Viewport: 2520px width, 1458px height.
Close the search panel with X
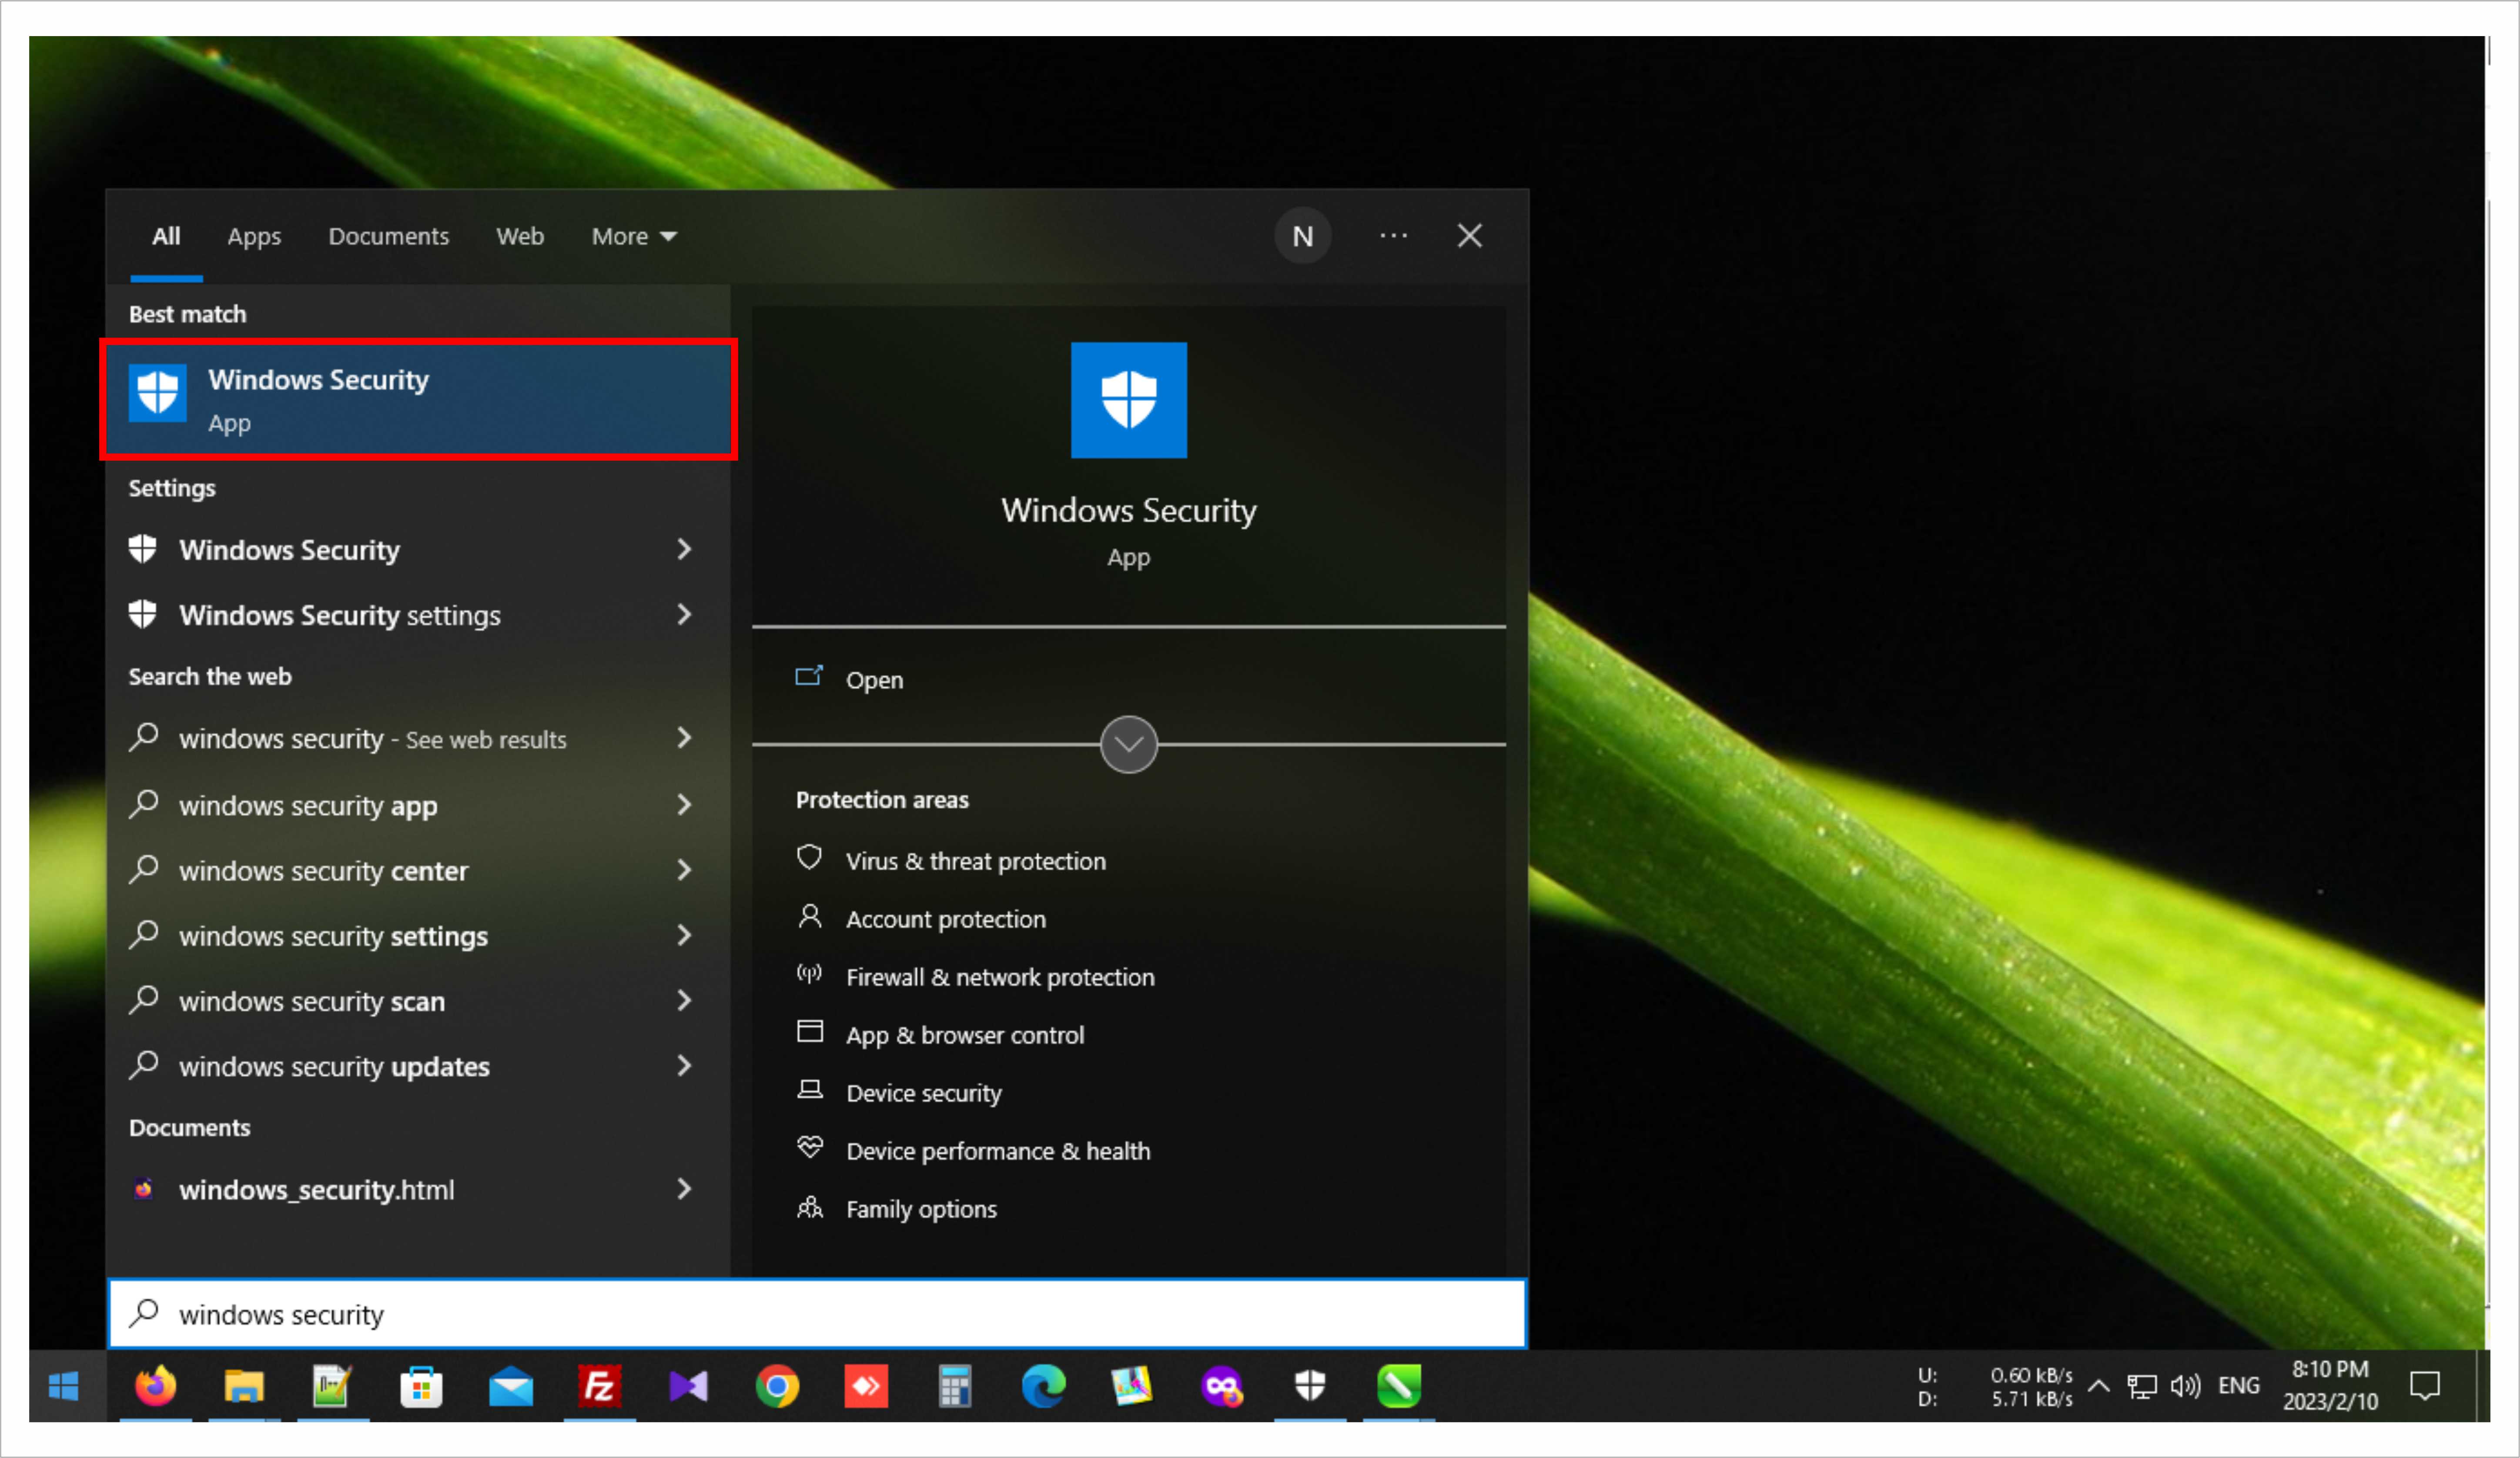(1469, 236)
